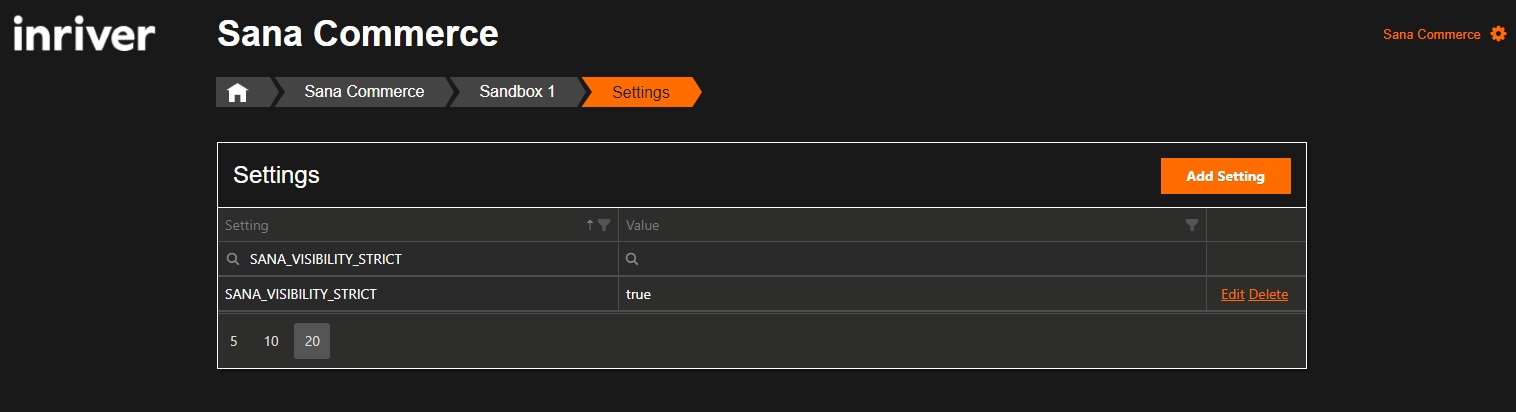Delete the SANA_VISIBILITY_STRICT setting
The width and height of the screenshot is (1516, 412).
tap(1268, 294)
